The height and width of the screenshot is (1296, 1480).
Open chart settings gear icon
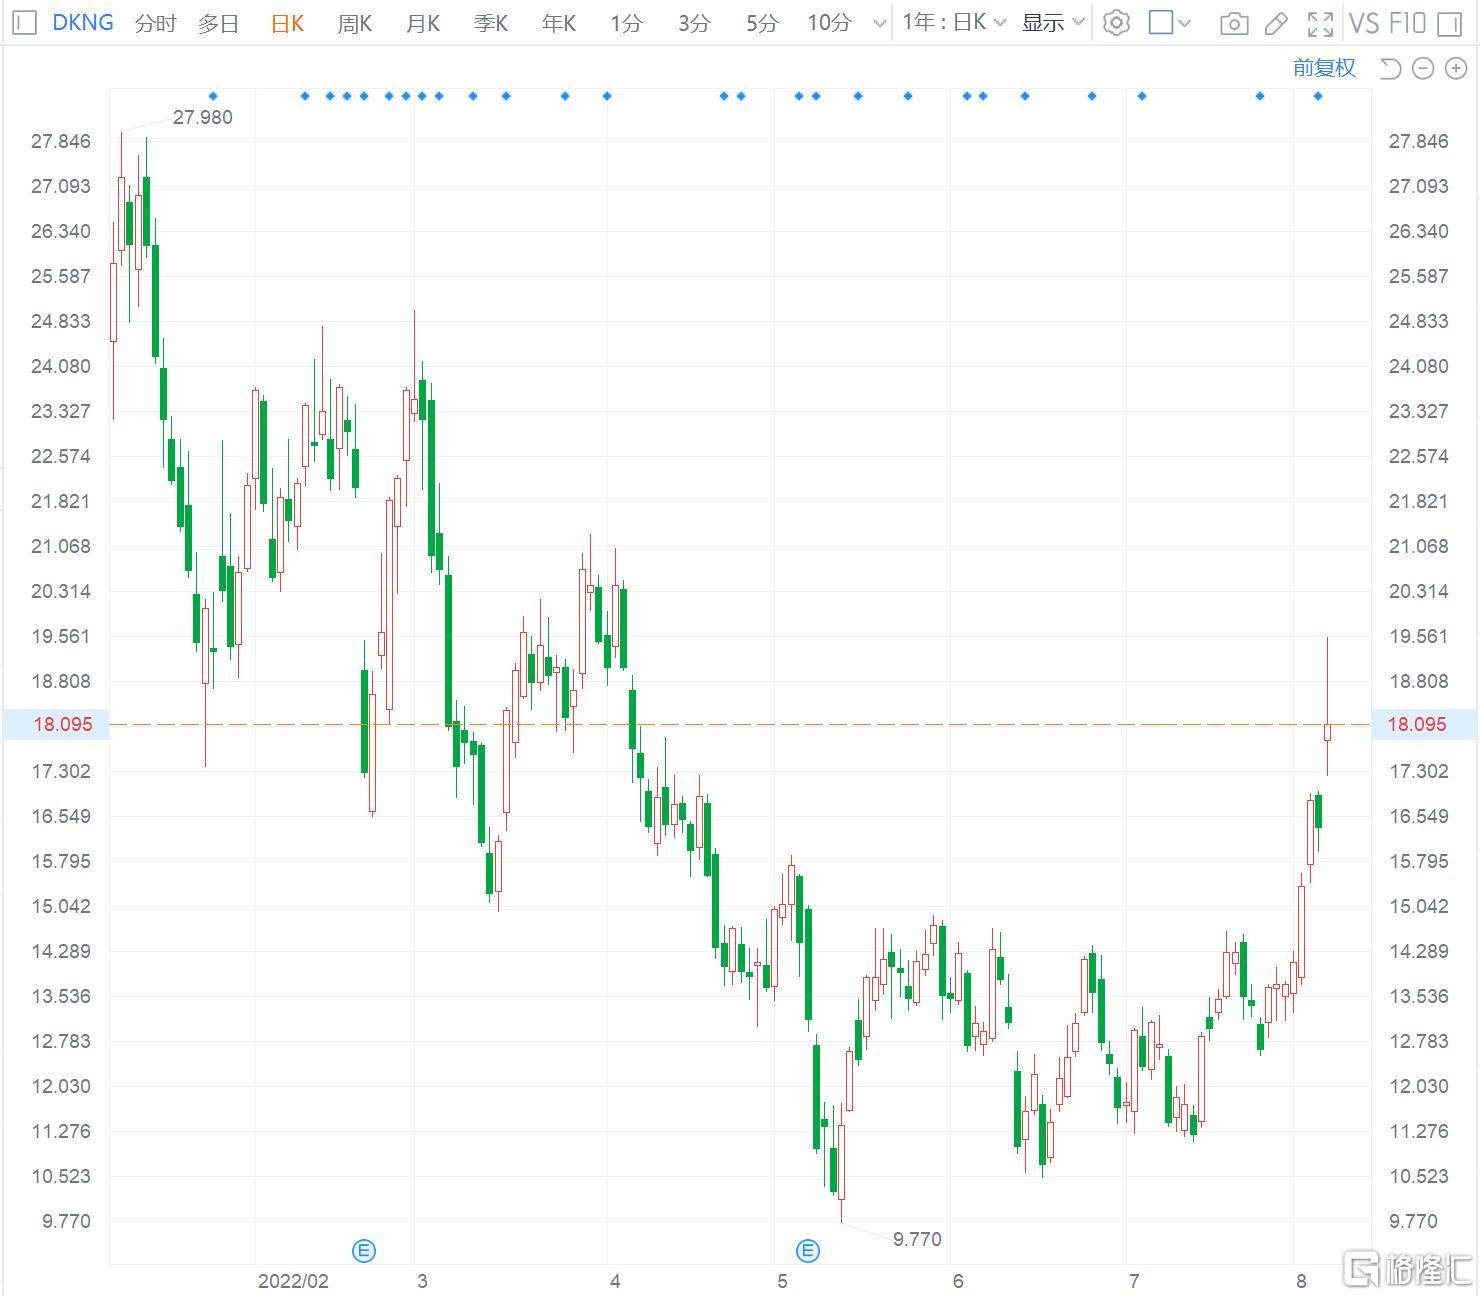(1116, 22)
